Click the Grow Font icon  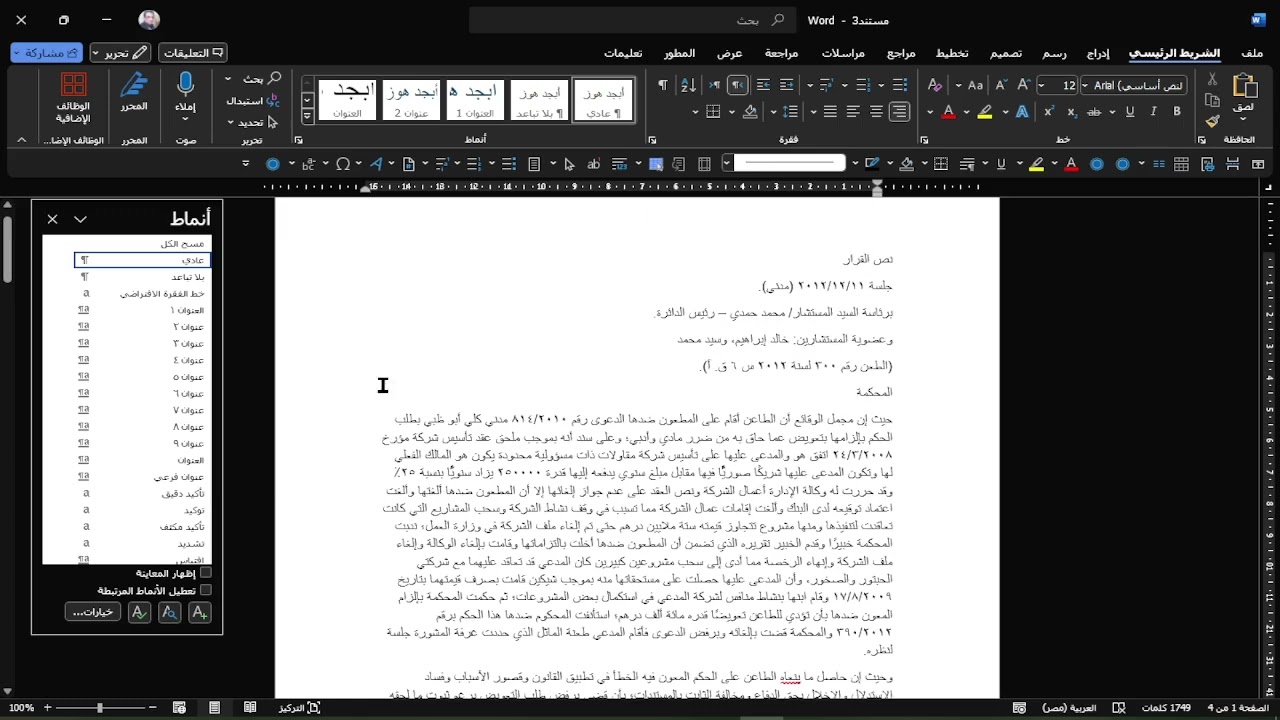click(x=1024, y=86)
